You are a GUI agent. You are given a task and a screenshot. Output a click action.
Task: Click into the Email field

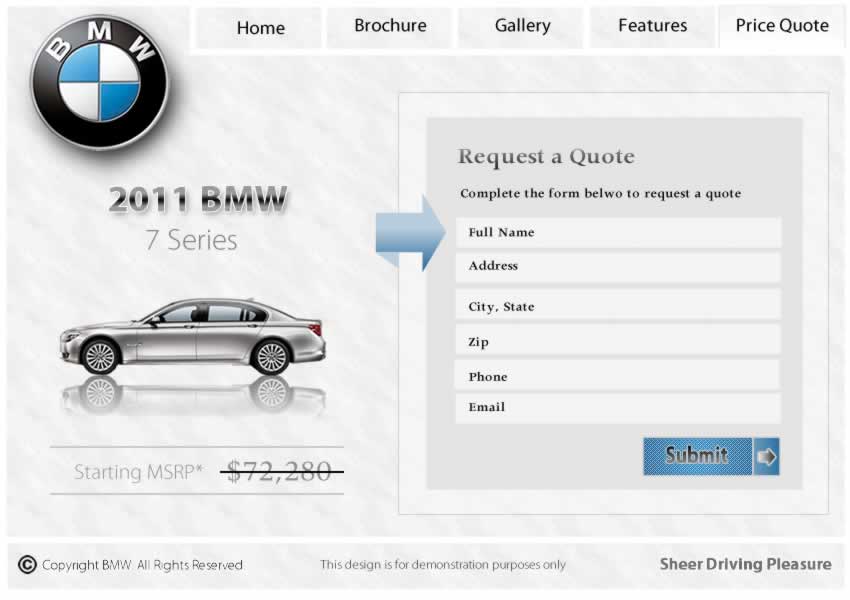pos(618,408)
